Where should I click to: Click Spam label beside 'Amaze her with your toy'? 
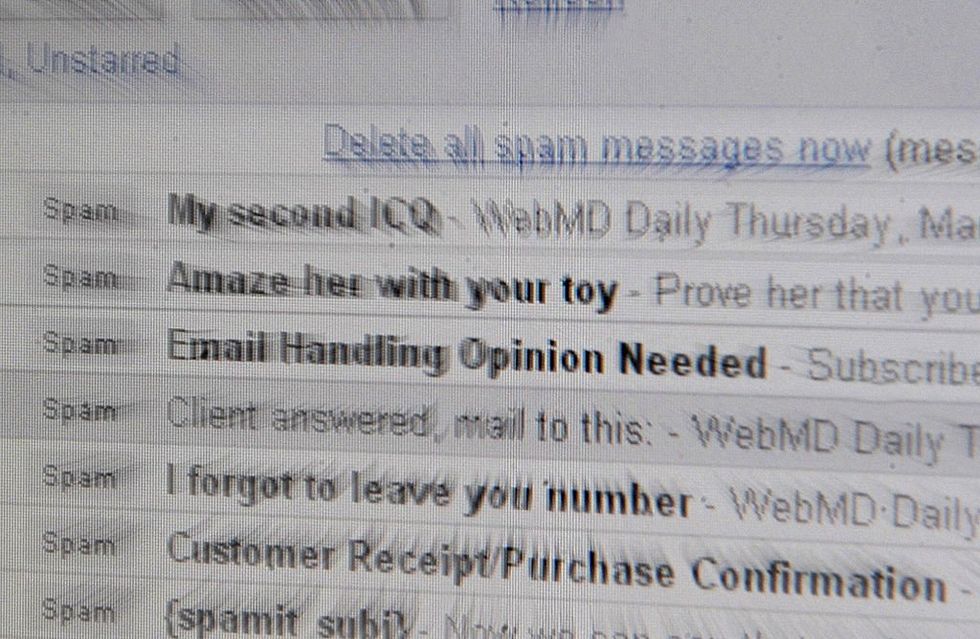click(80, 276)
